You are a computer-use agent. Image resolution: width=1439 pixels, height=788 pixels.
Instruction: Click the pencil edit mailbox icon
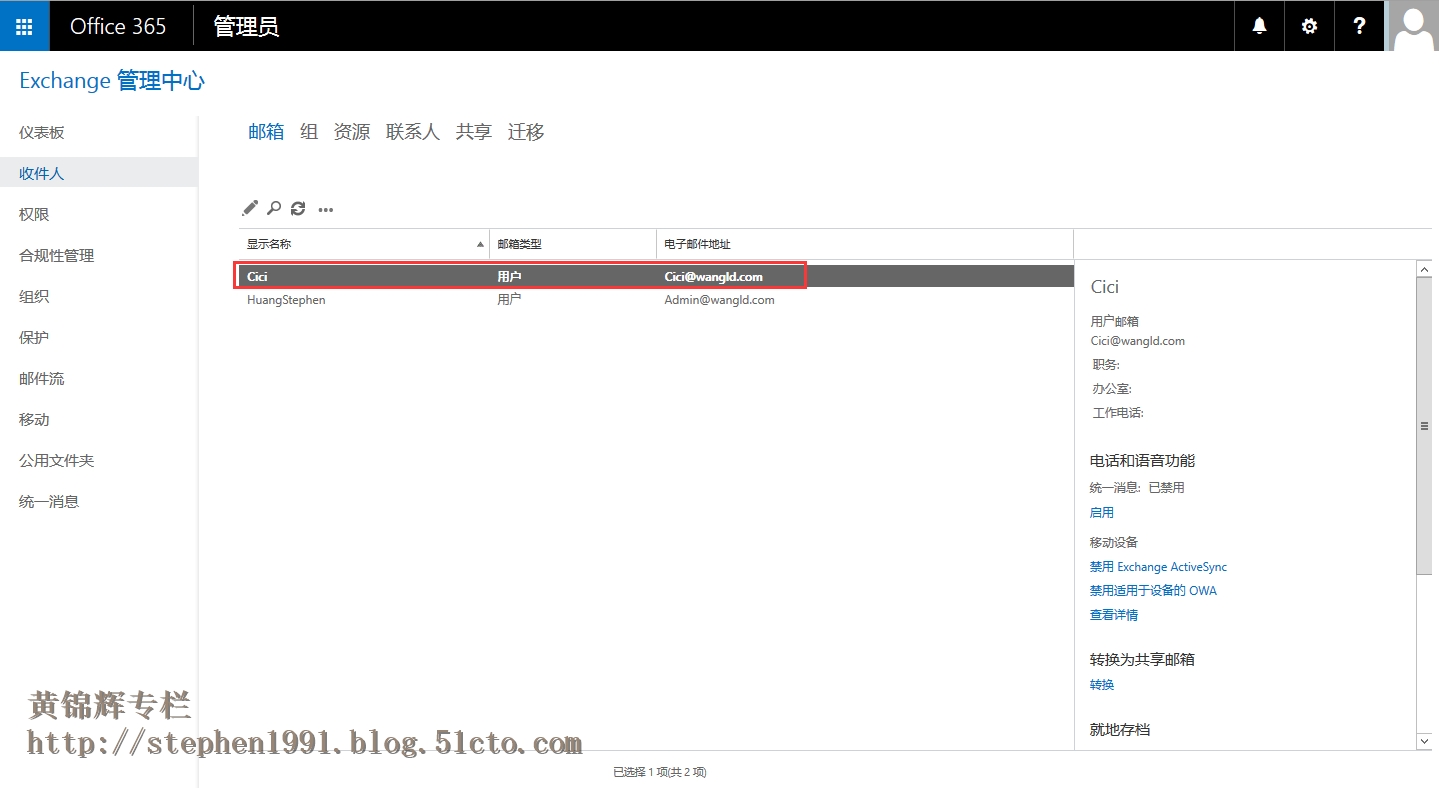[x=250, y=208]
